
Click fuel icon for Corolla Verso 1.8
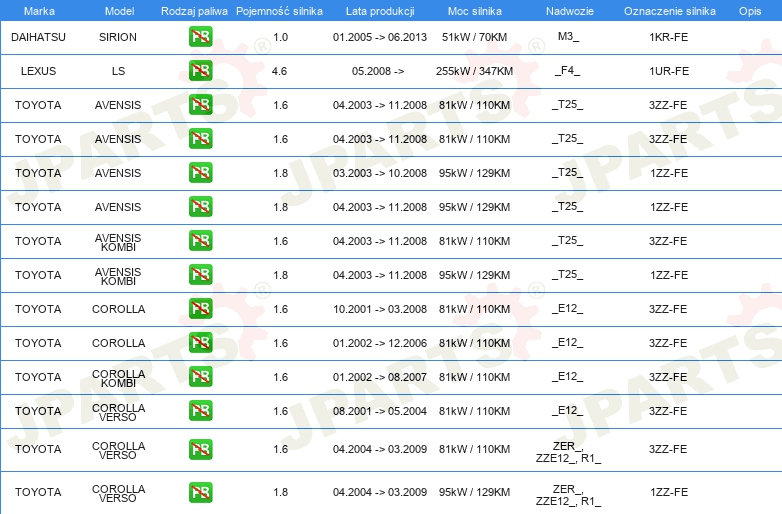(200, 492)
